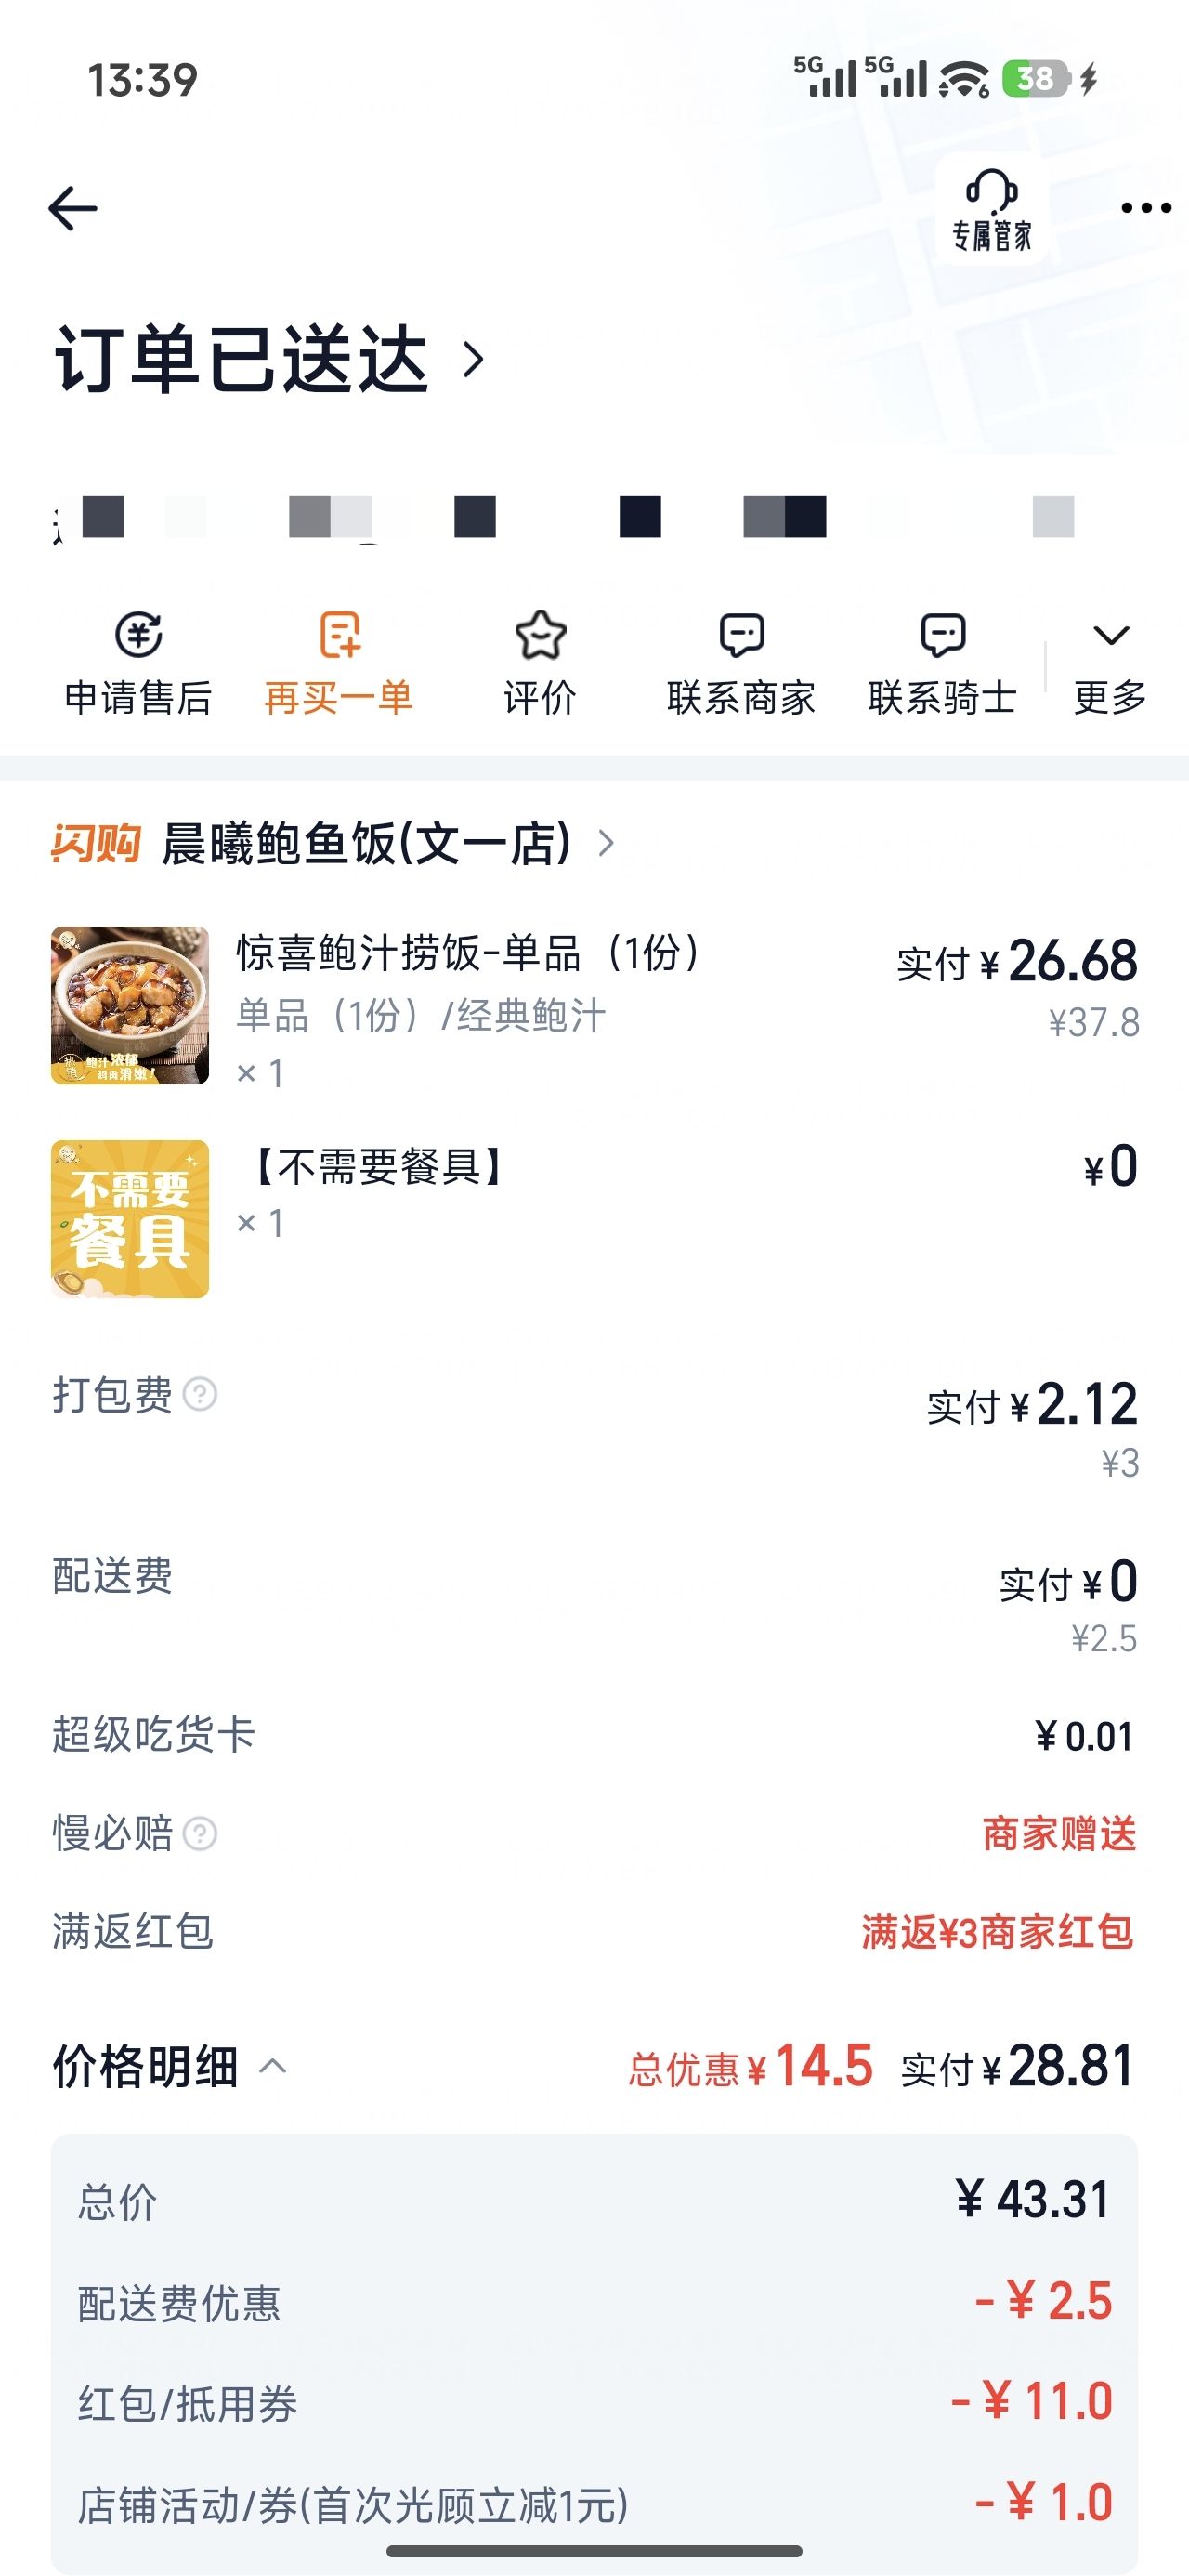The height and width of the screenshot is (2576, 1189).
Task: Tap the 惊喜鲍汁捞饭-单品 item title
Action: [467, 953]
